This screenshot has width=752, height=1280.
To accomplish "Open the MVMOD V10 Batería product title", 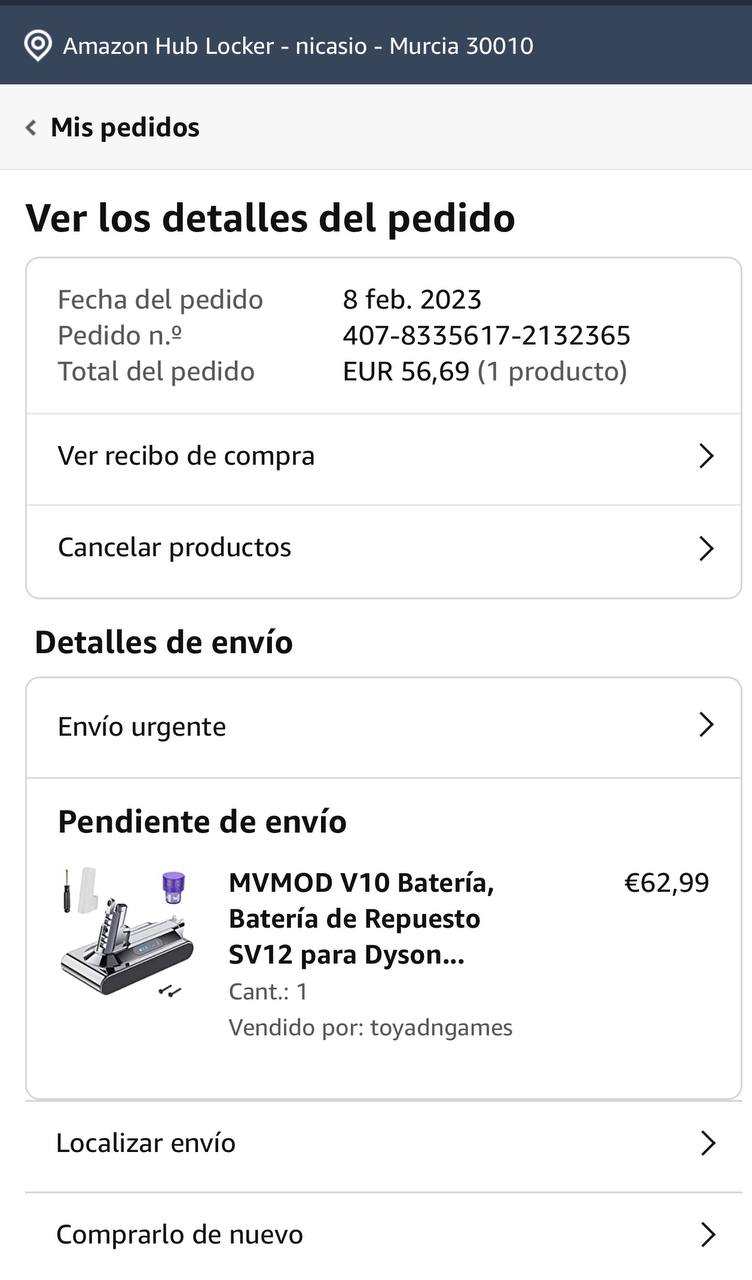I will (360, 919).
